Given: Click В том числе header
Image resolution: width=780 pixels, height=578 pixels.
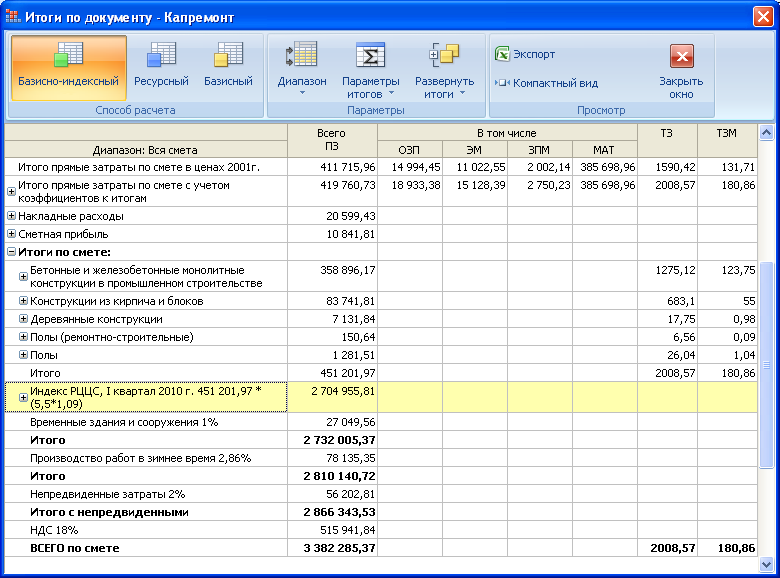Looking at the screenshot, I should pyautogui.click(x=507, y=133).
